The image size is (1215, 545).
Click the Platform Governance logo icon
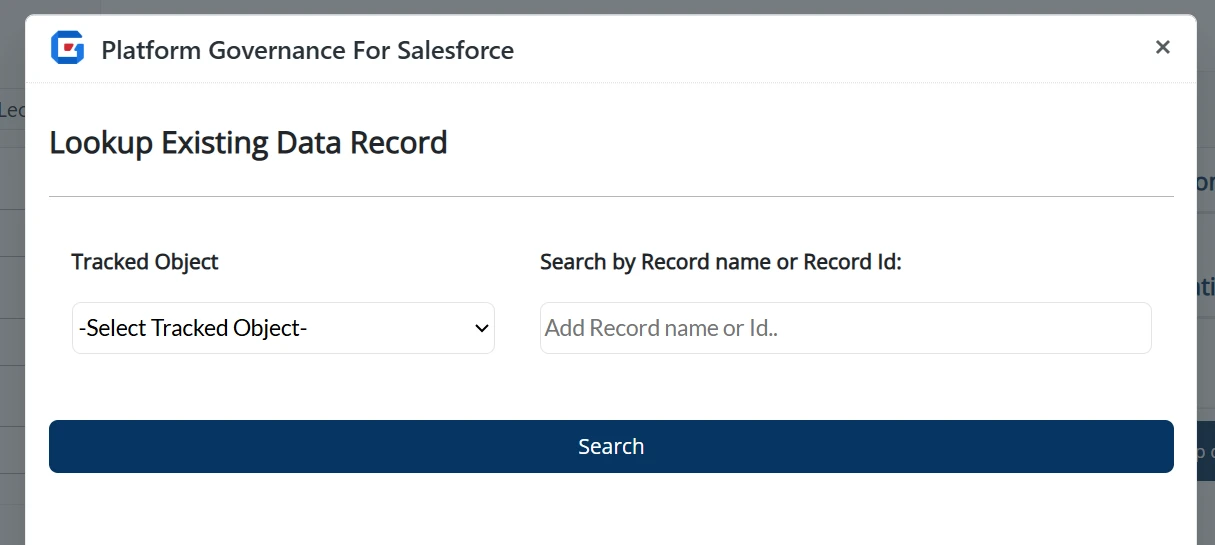68,48
